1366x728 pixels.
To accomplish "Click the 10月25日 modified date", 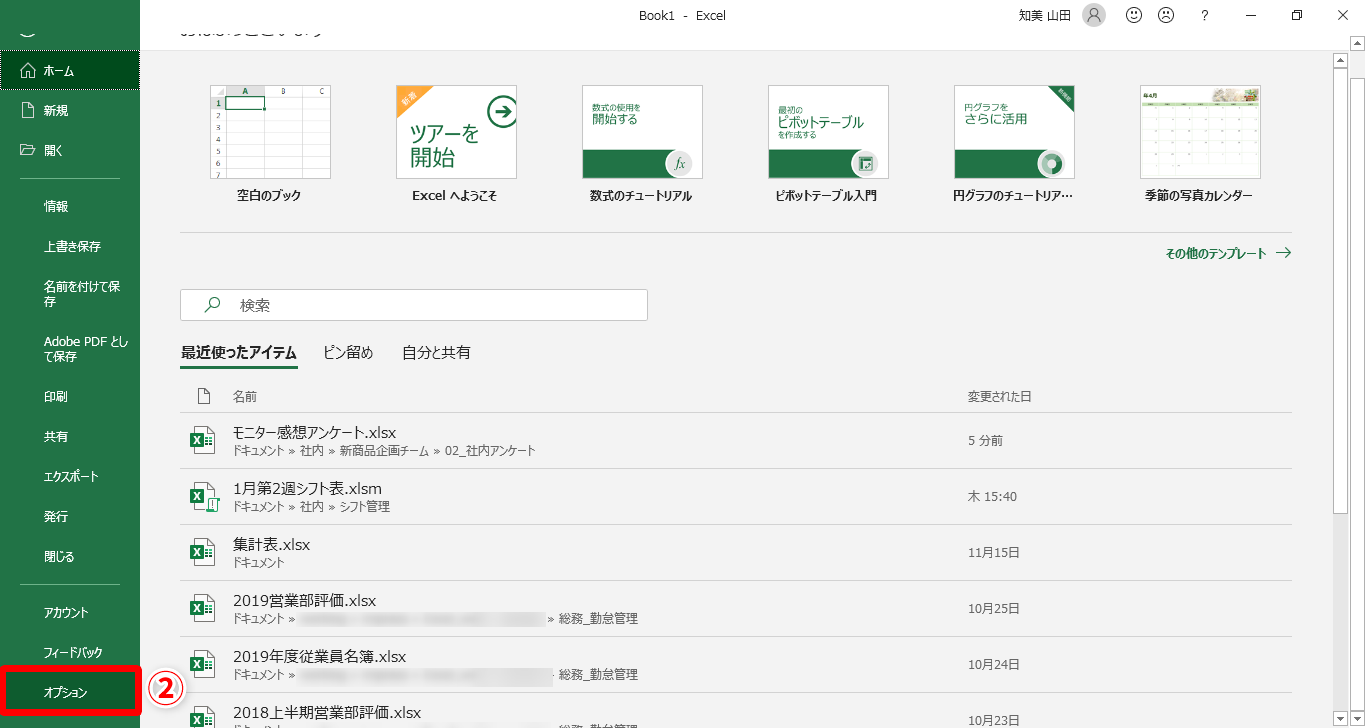I will 994,609.
